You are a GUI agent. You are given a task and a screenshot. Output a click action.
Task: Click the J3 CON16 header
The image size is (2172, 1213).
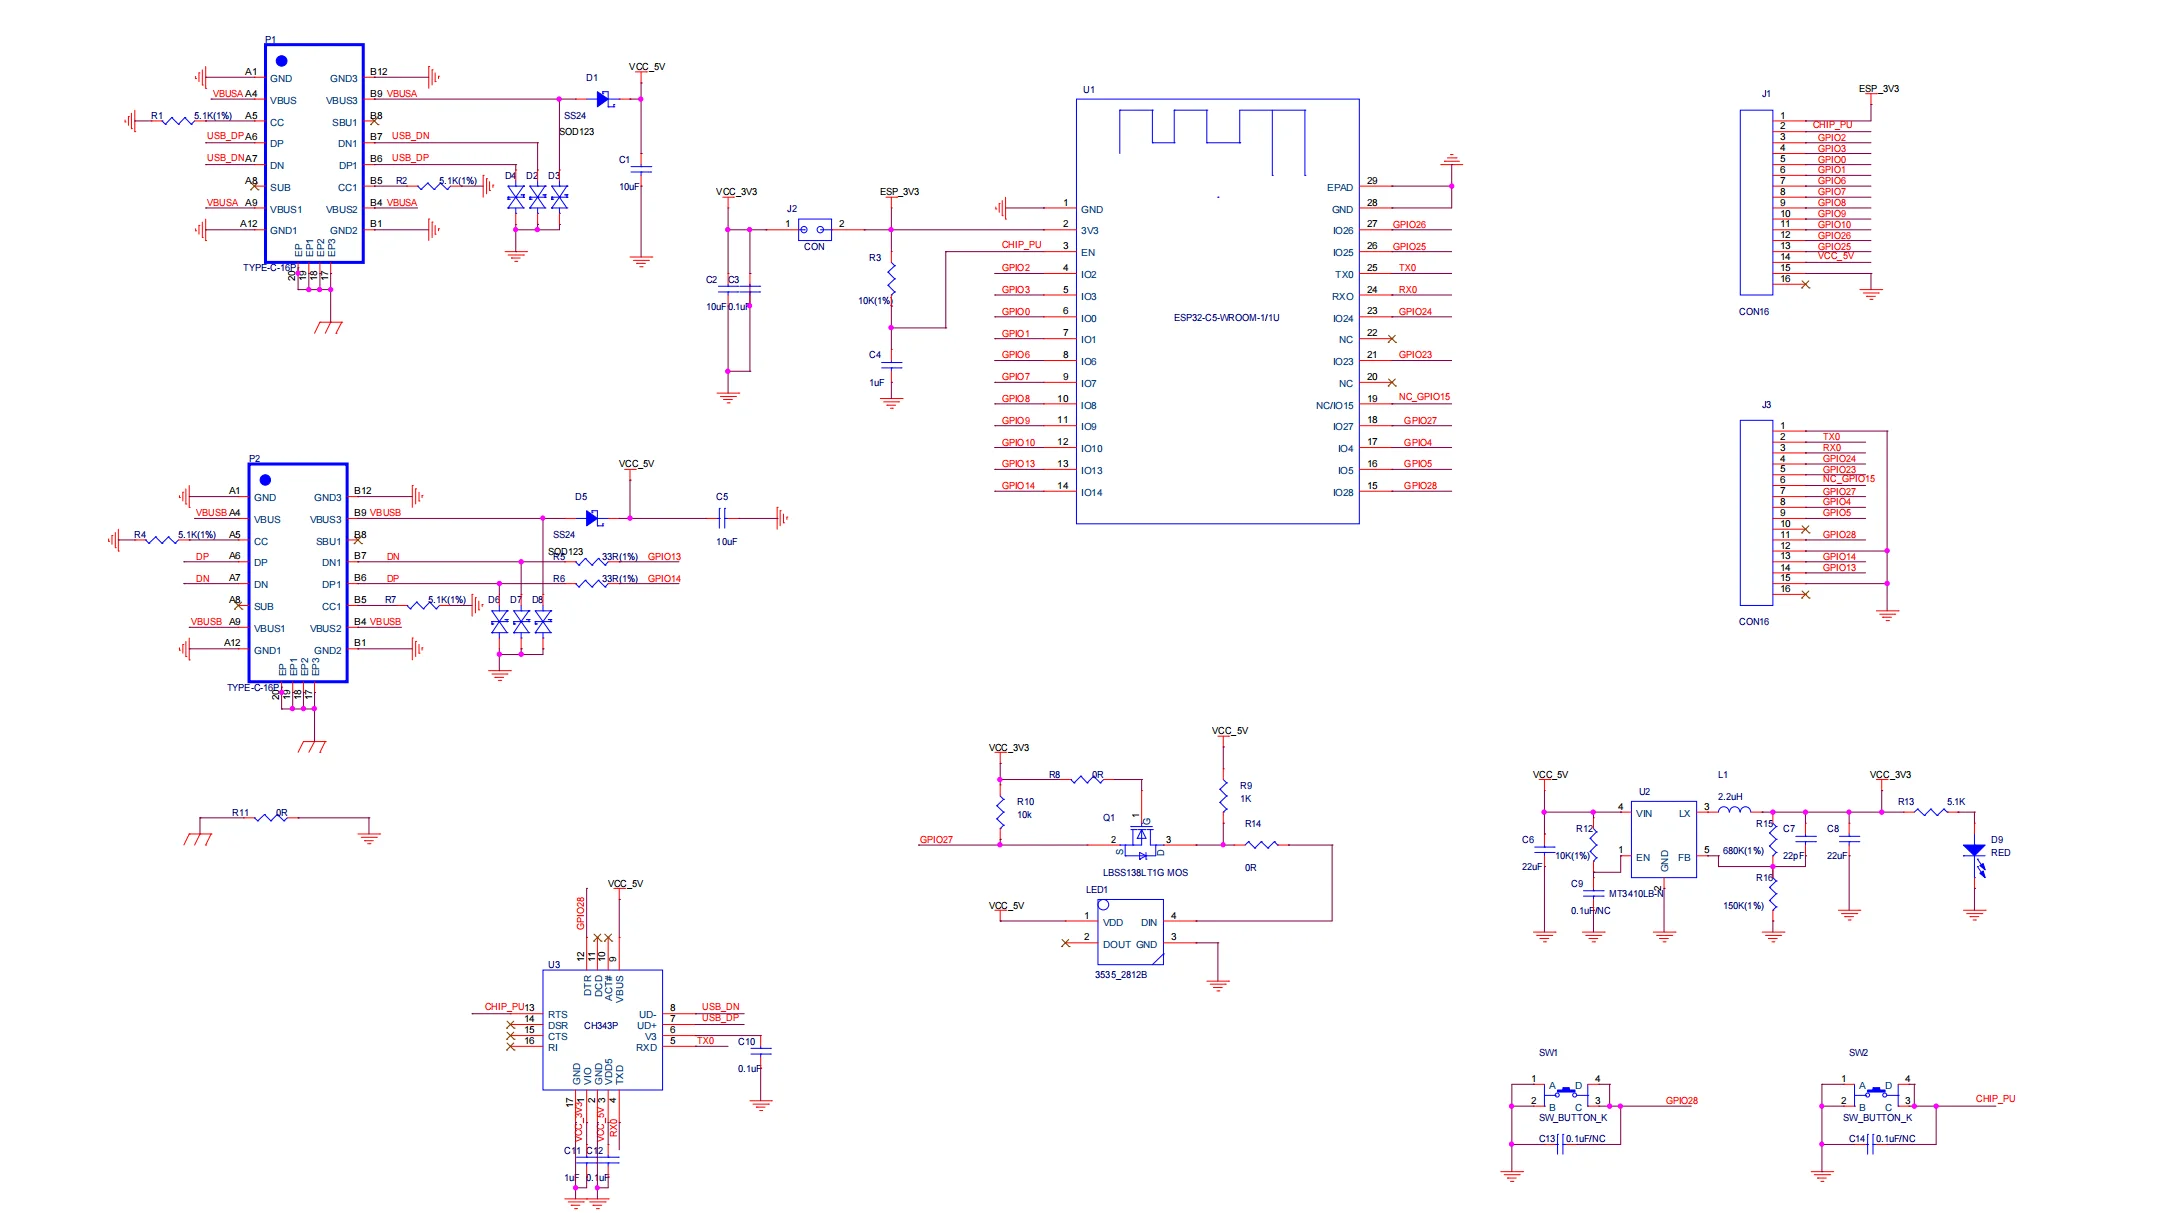click(x=1756, y=512)
